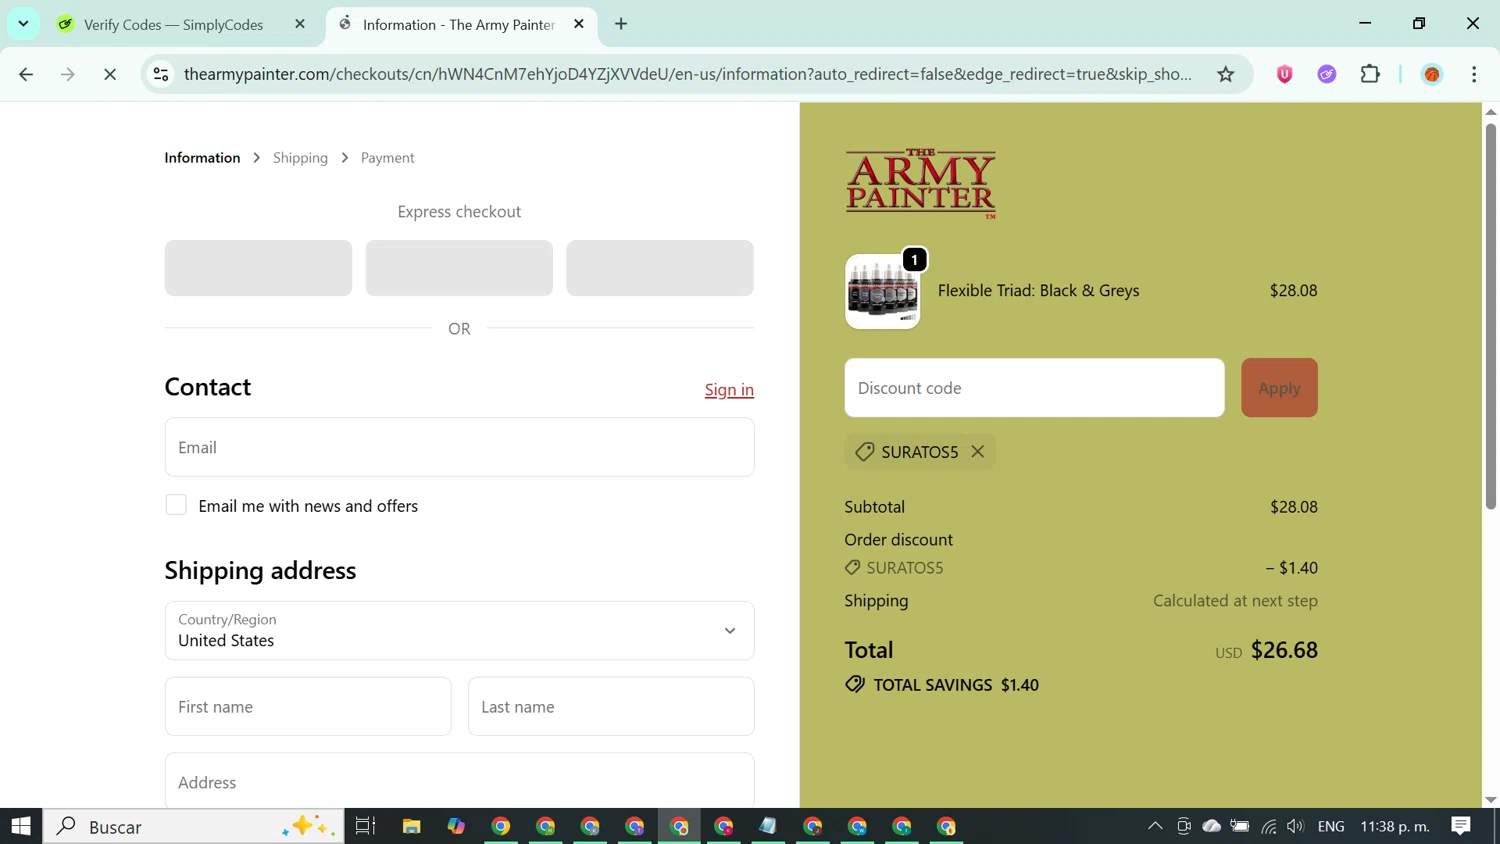Go forward in browser history
The height and width of the screenshot is (844, 1500).
pos(68,74)
